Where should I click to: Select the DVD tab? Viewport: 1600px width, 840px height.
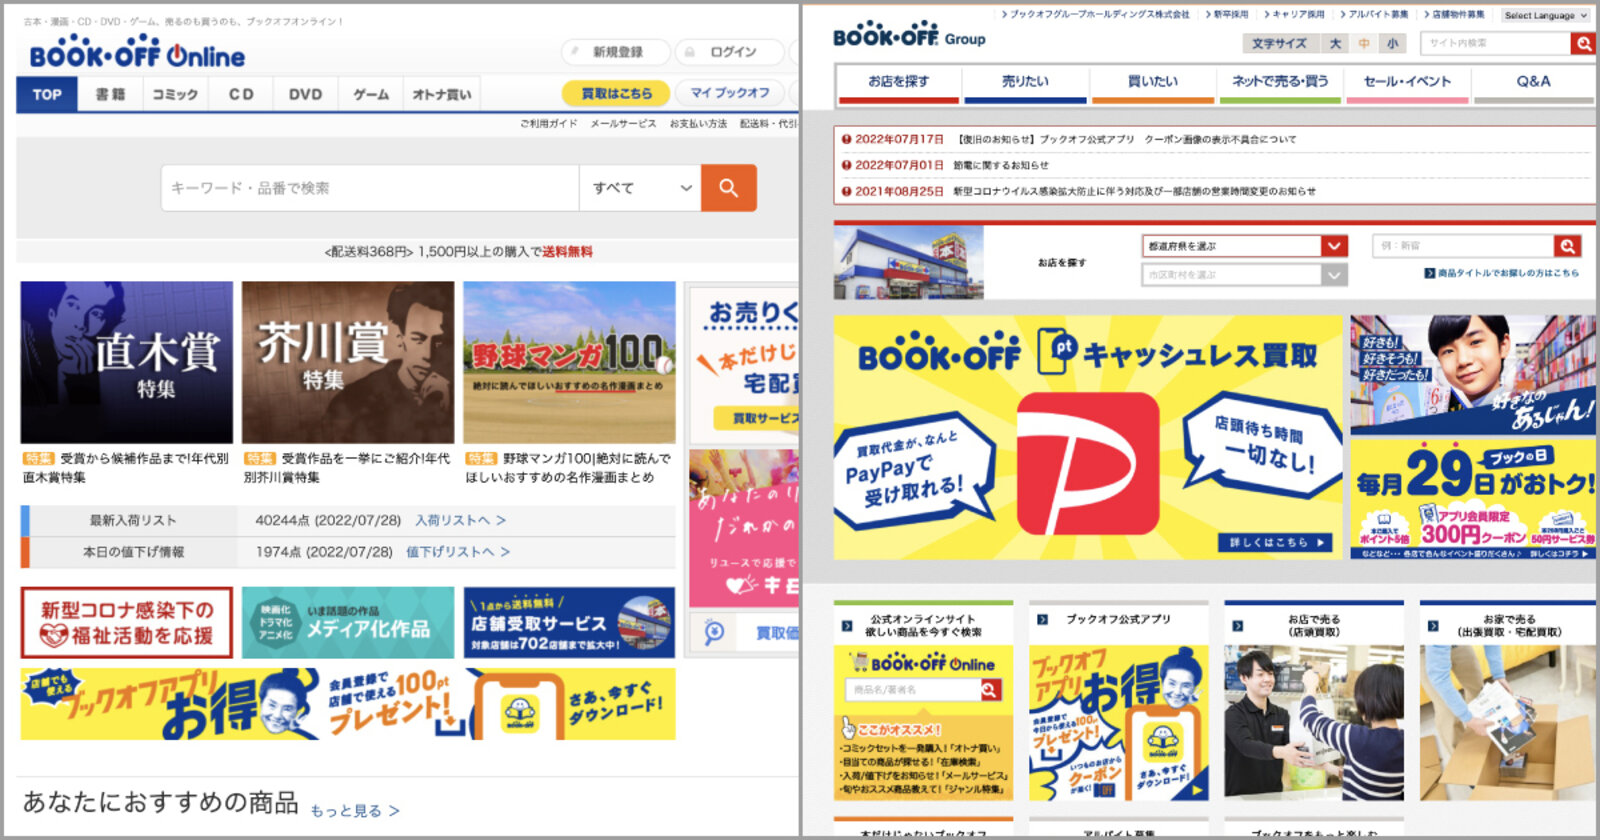(x=305, y=94)
